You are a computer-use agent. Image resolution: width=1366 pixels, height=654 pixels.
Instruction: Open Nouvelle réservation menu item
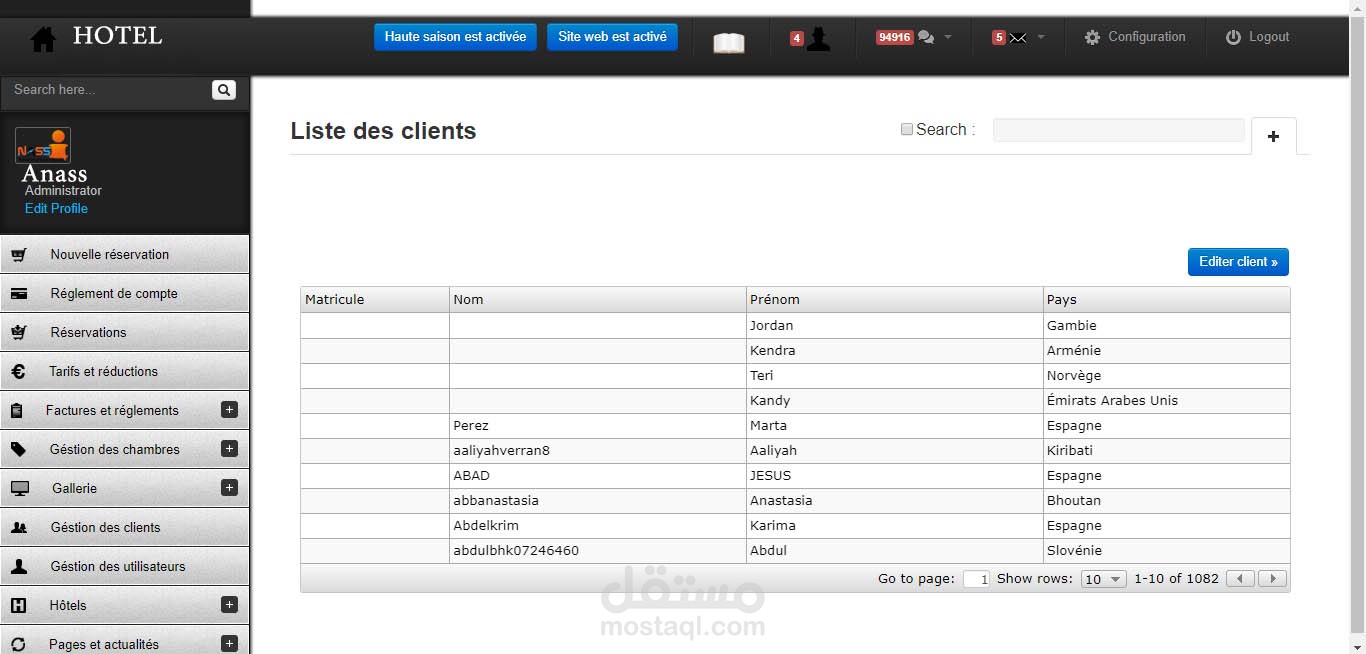(x=124, y=254)
